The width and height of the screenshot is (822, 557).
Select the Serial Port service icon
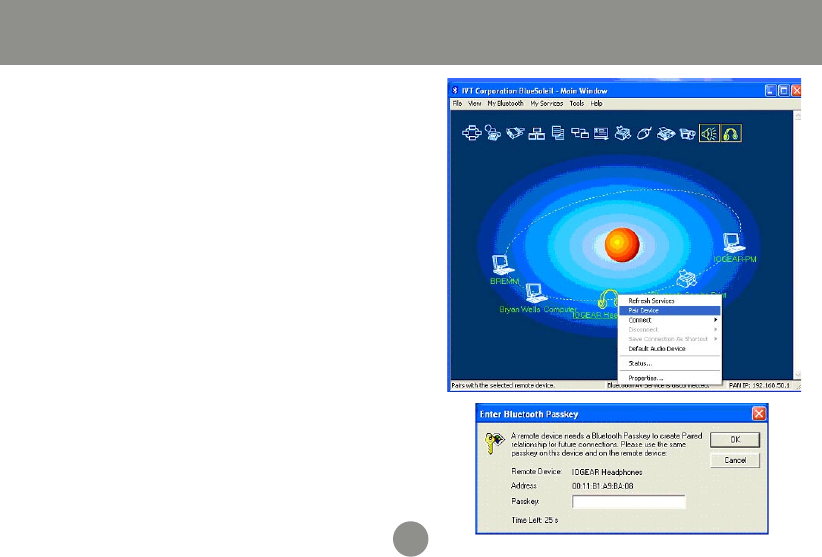pyautogui.click(x=515, y=133)
